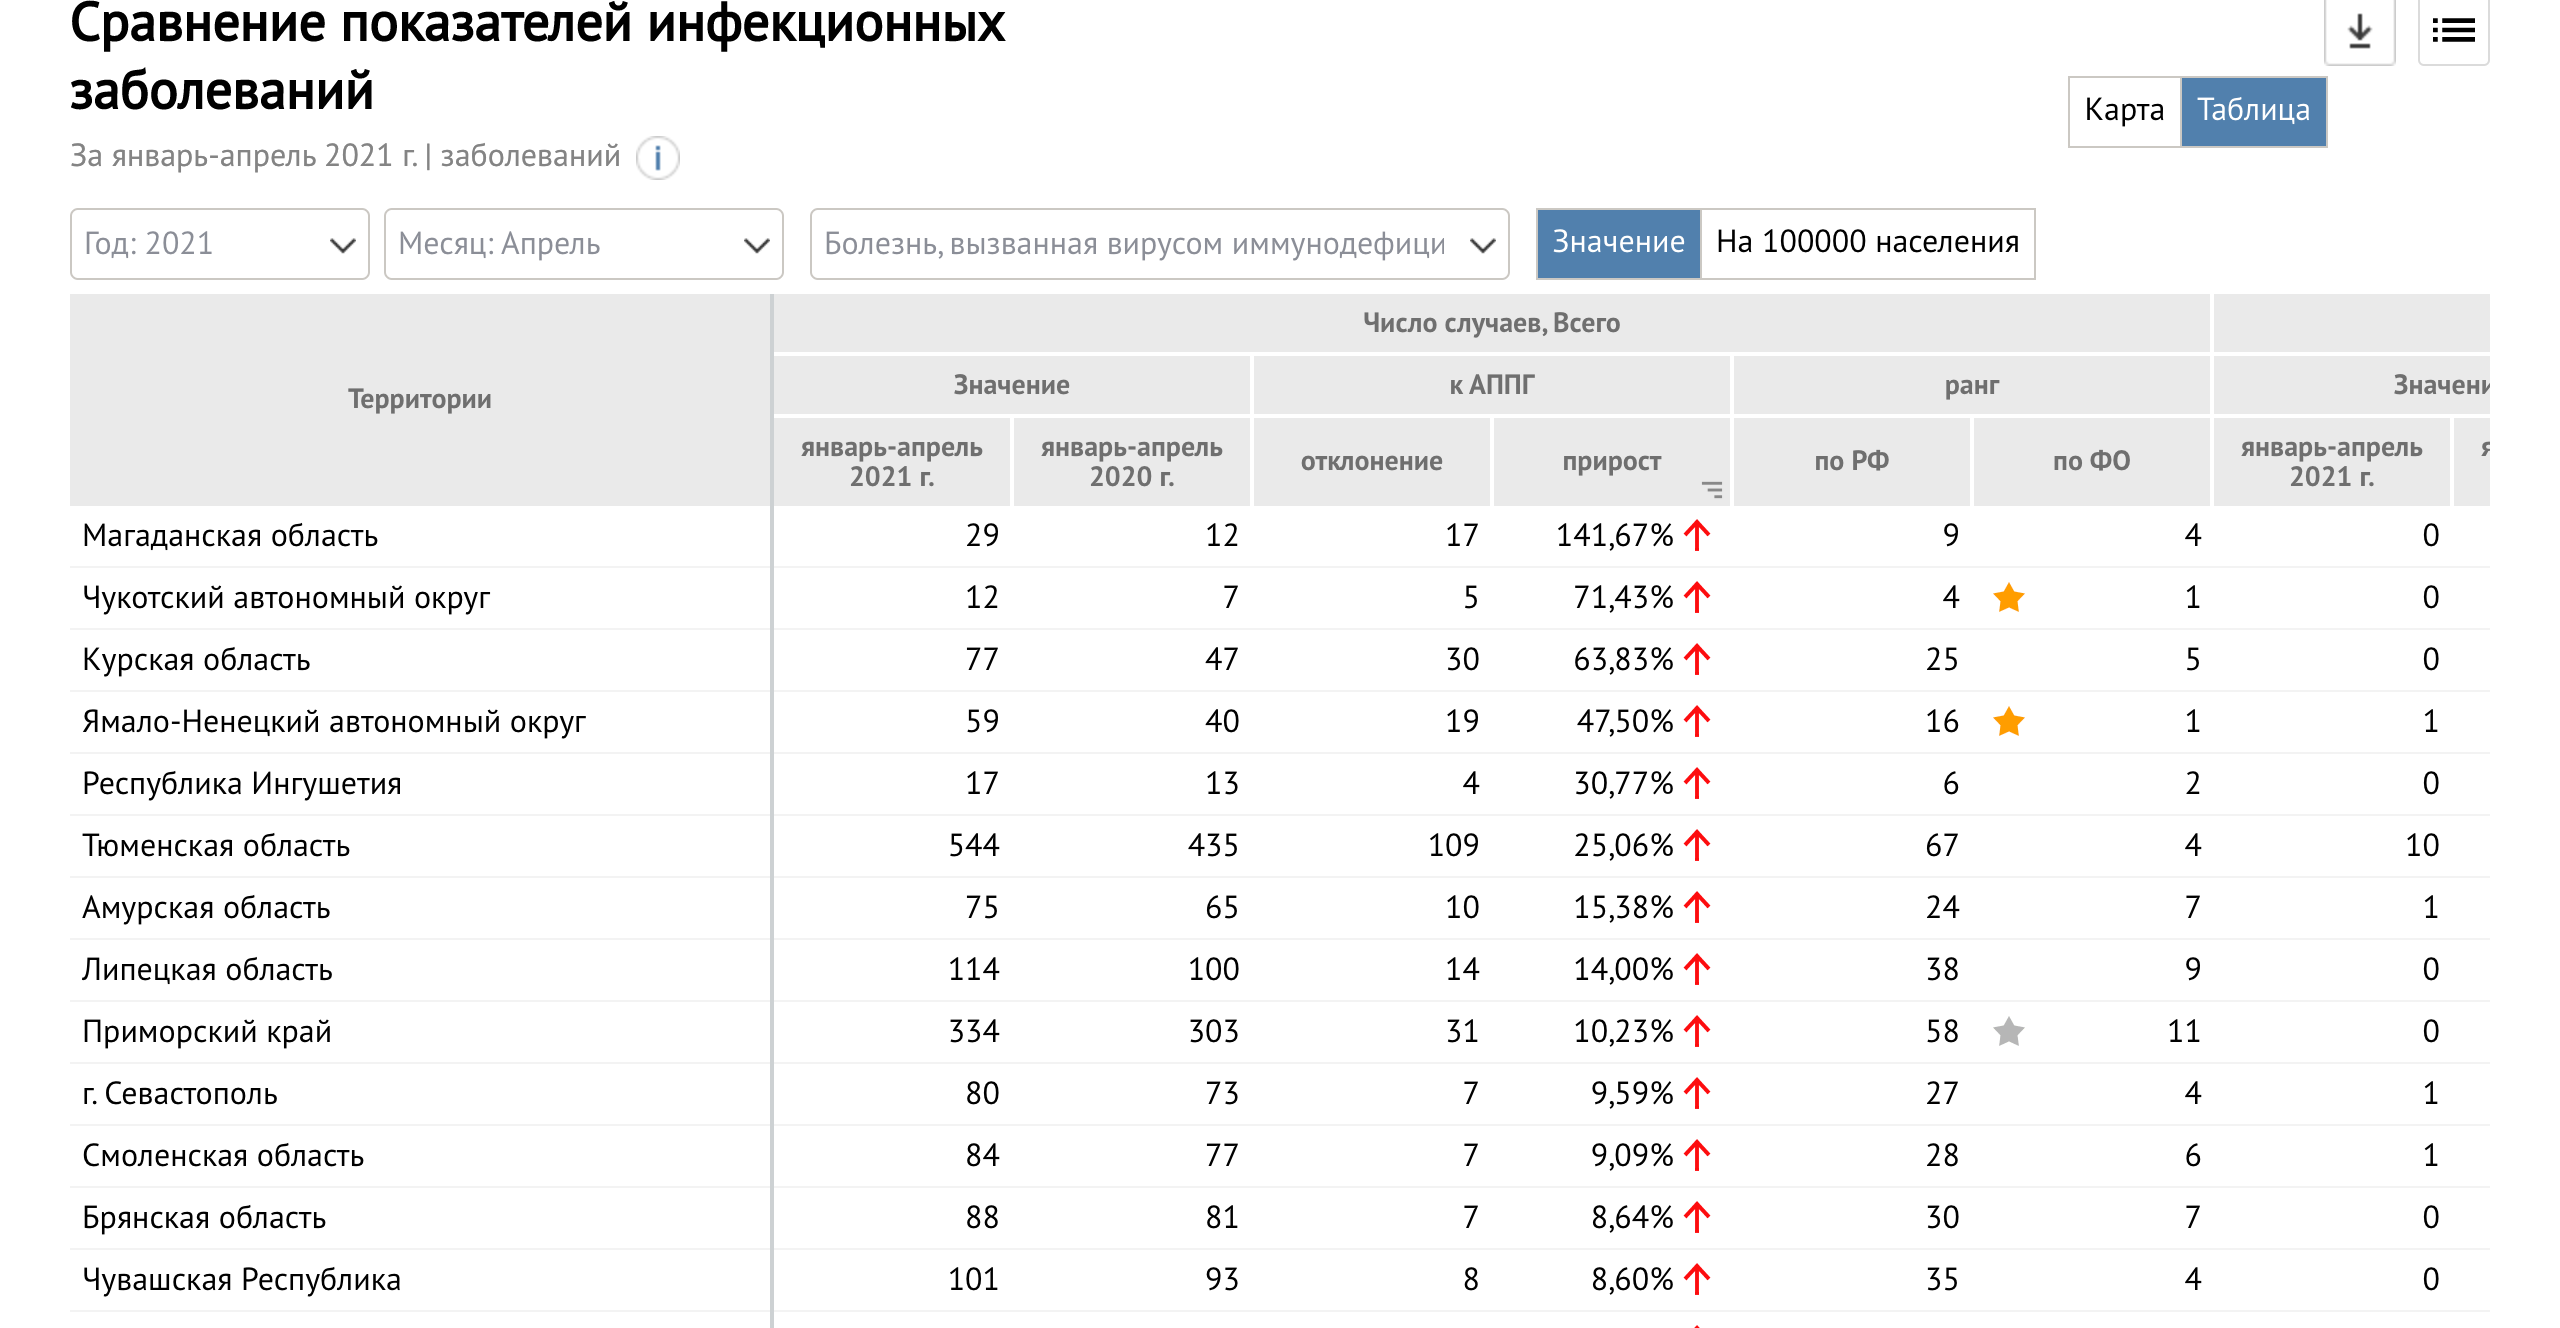
Task: Click the download icon button
Action: [2359, 31]
